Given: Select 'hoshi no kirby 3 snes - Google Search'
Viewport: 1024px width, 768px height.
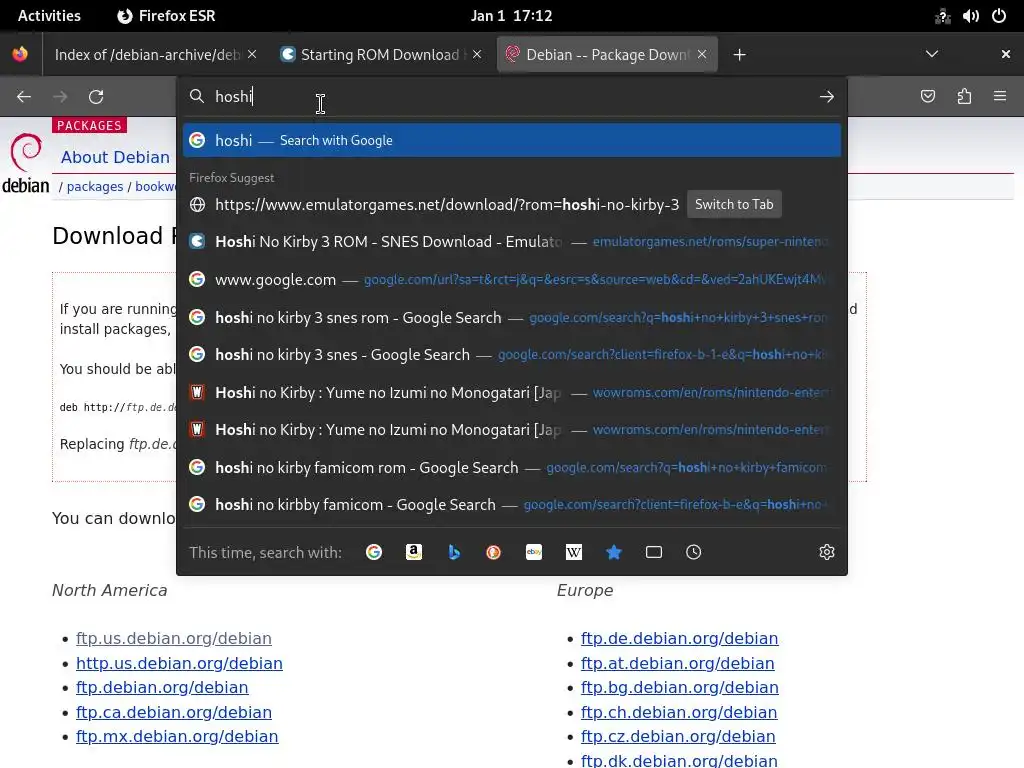Looking at the screenshot, I should [x=511, y=355].
